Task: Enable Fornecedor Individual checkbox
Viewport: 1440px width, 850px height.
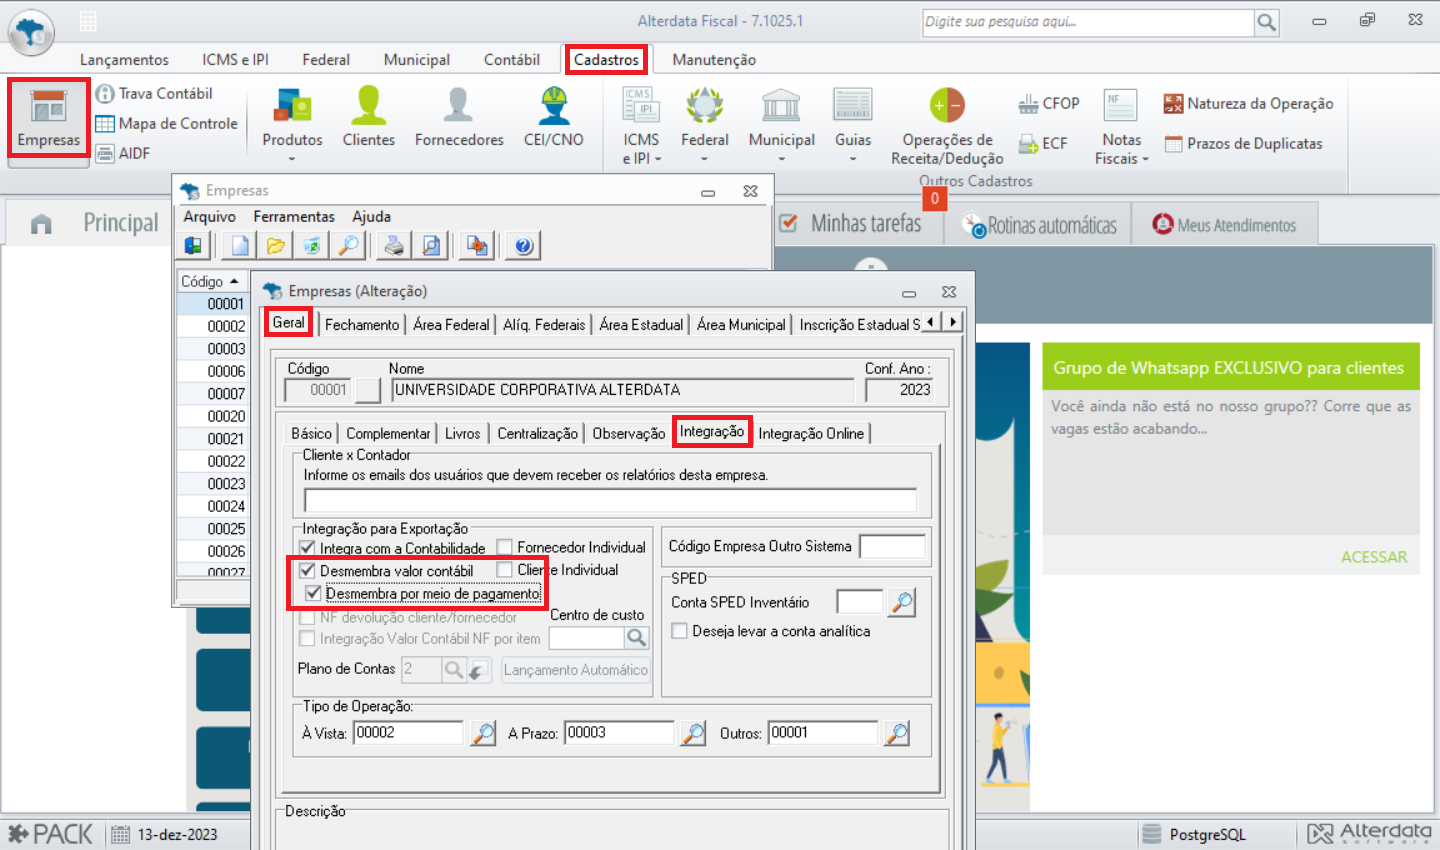Action: (x=505, y=547)
